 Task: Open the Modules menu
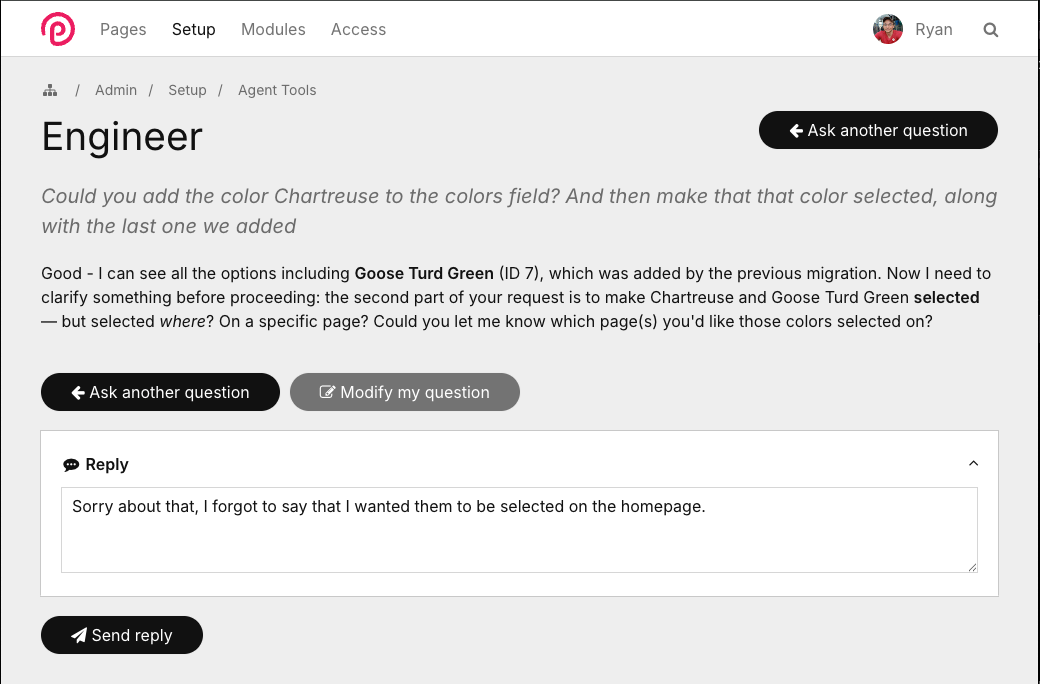click(273, 30)
